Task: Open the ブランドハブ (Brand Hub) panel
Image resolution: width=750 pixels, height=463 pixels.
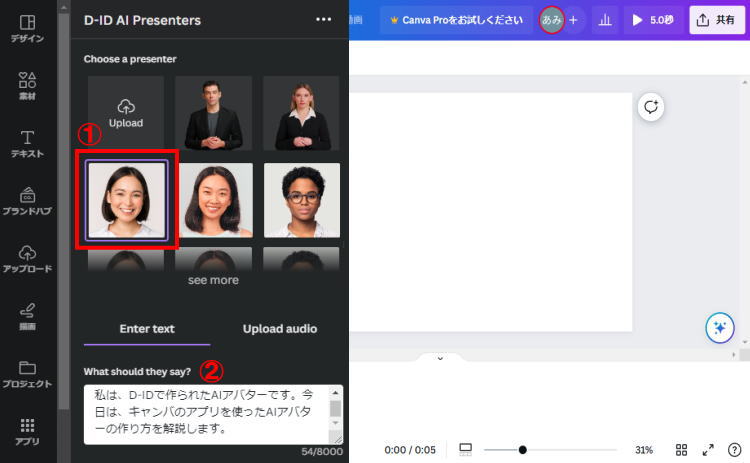Action: 27,201
